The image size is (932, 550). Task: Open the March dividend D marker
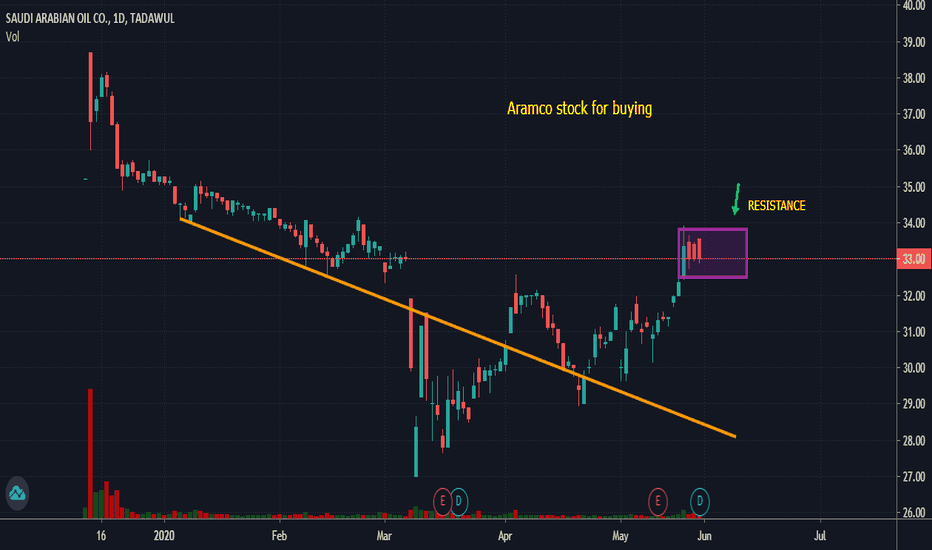[x=459, y=501]
